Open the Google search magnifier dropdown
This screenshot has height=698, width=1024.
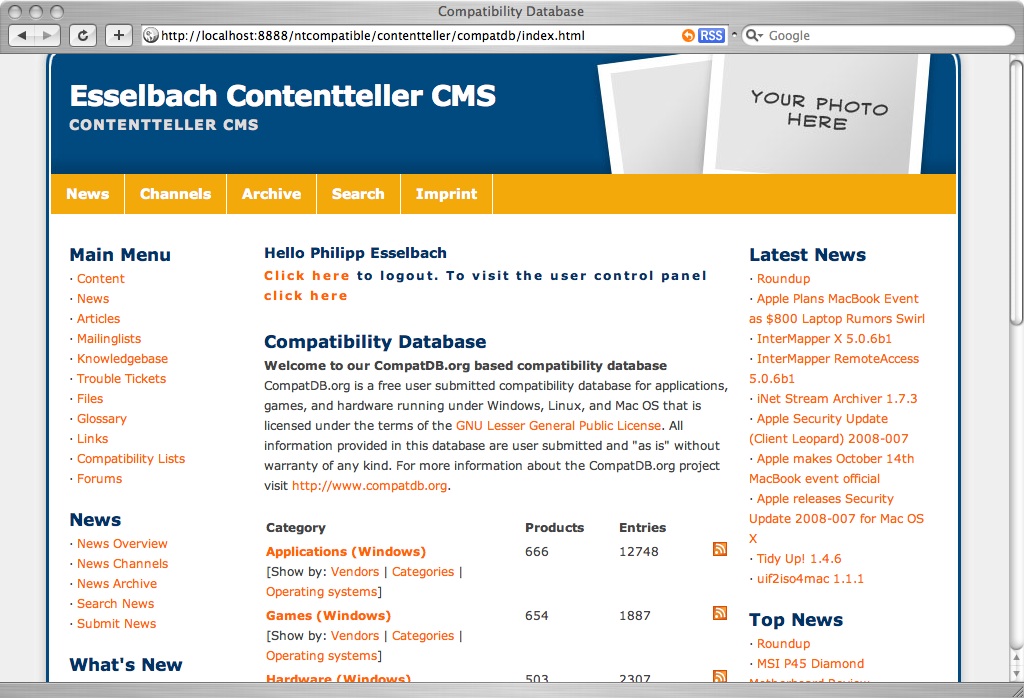(x=754, y=35)
